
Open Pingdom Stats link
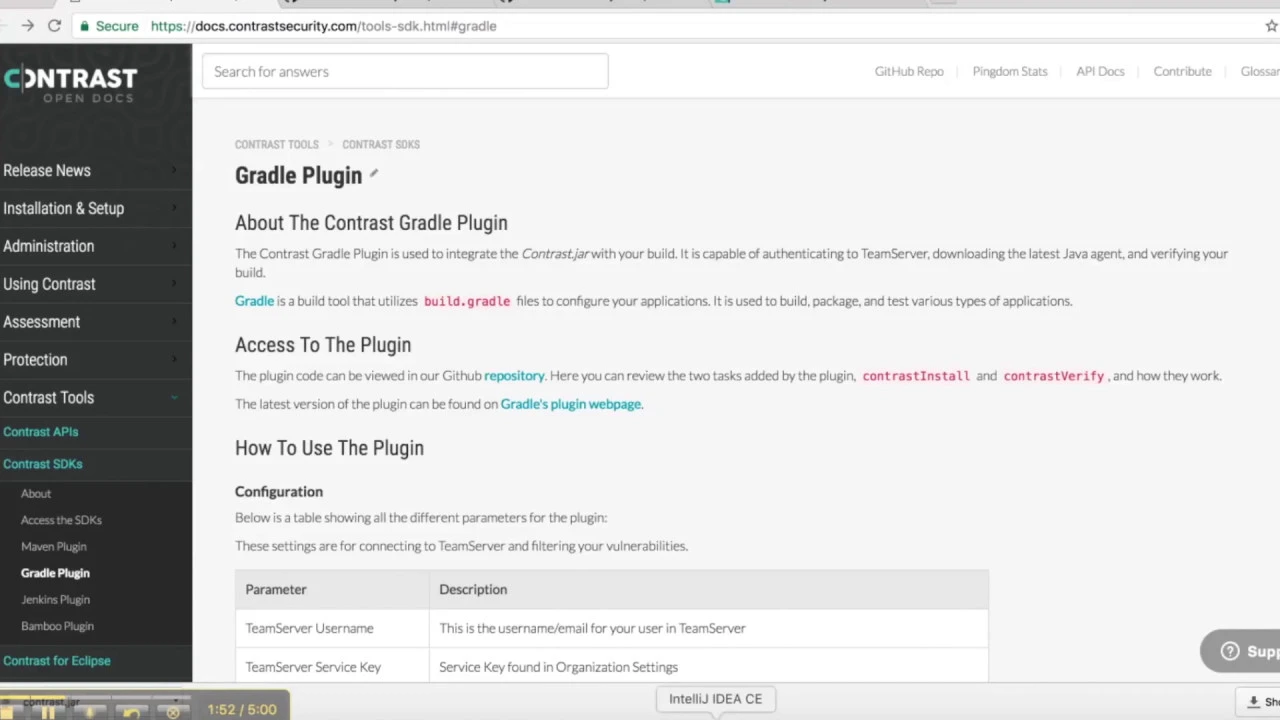pyautogui.click(x=1010, y=71)
